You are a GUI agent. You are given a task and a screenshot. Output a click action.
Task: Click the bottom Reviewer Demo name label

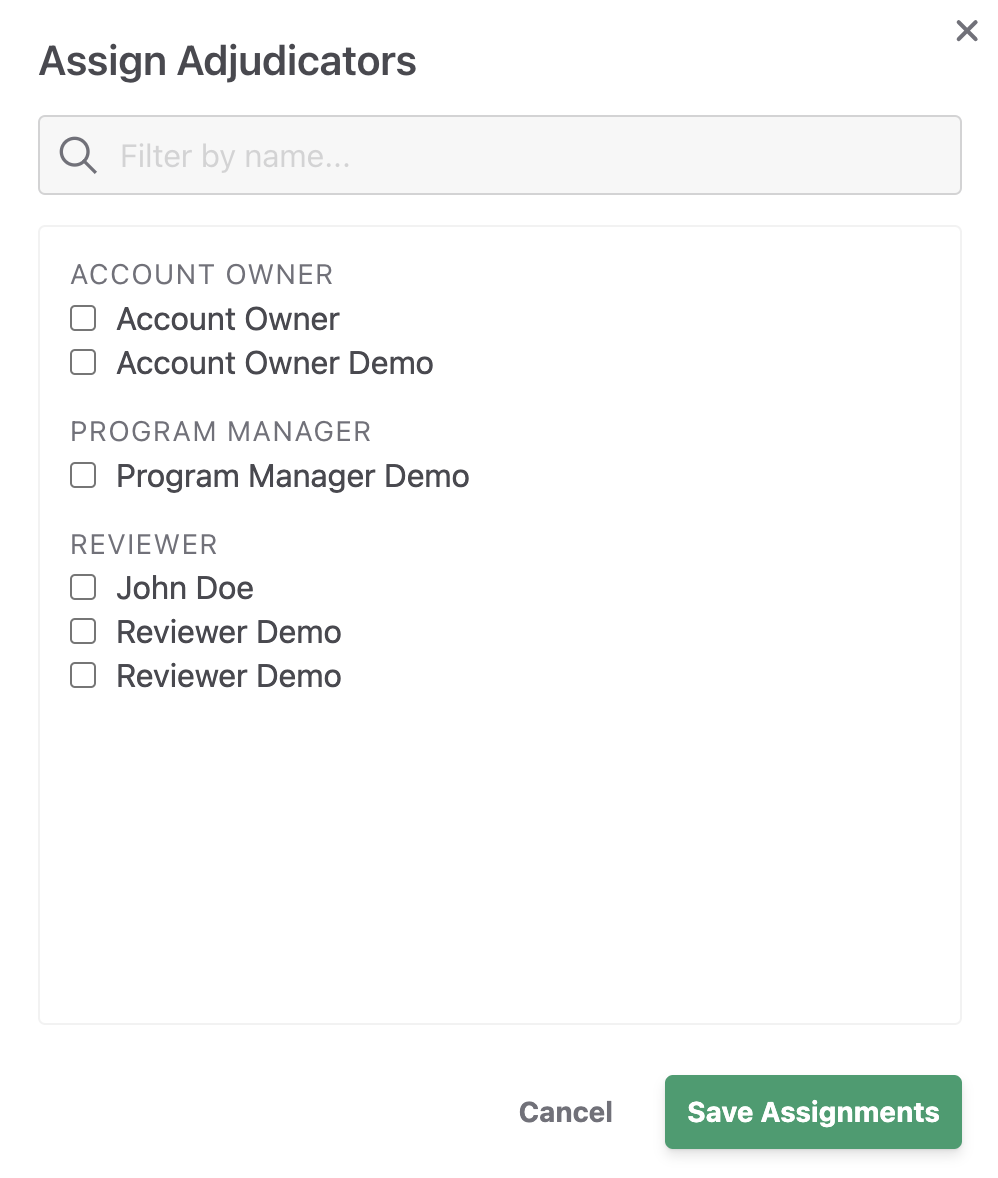(x=229, y=676)
